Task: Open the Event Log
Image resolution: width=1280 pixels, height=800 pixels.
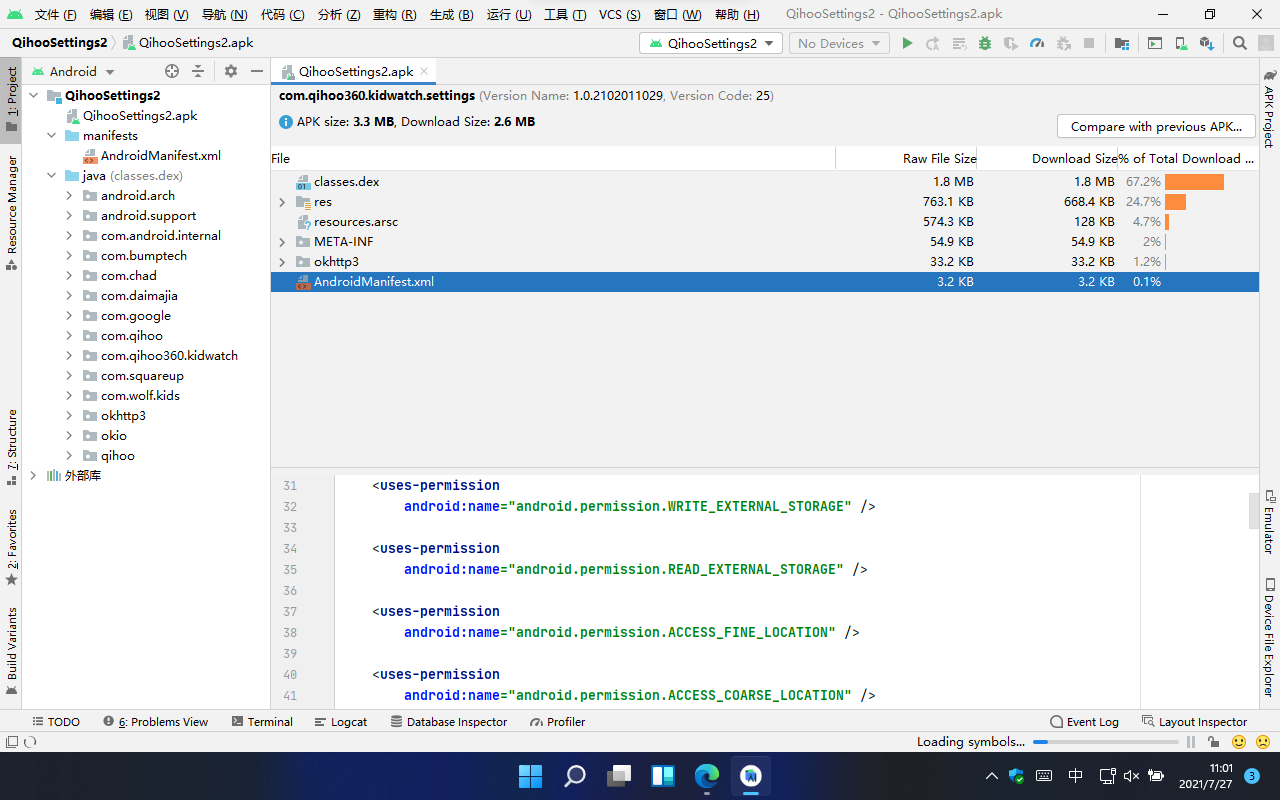Action: [x=1085, y=721]
